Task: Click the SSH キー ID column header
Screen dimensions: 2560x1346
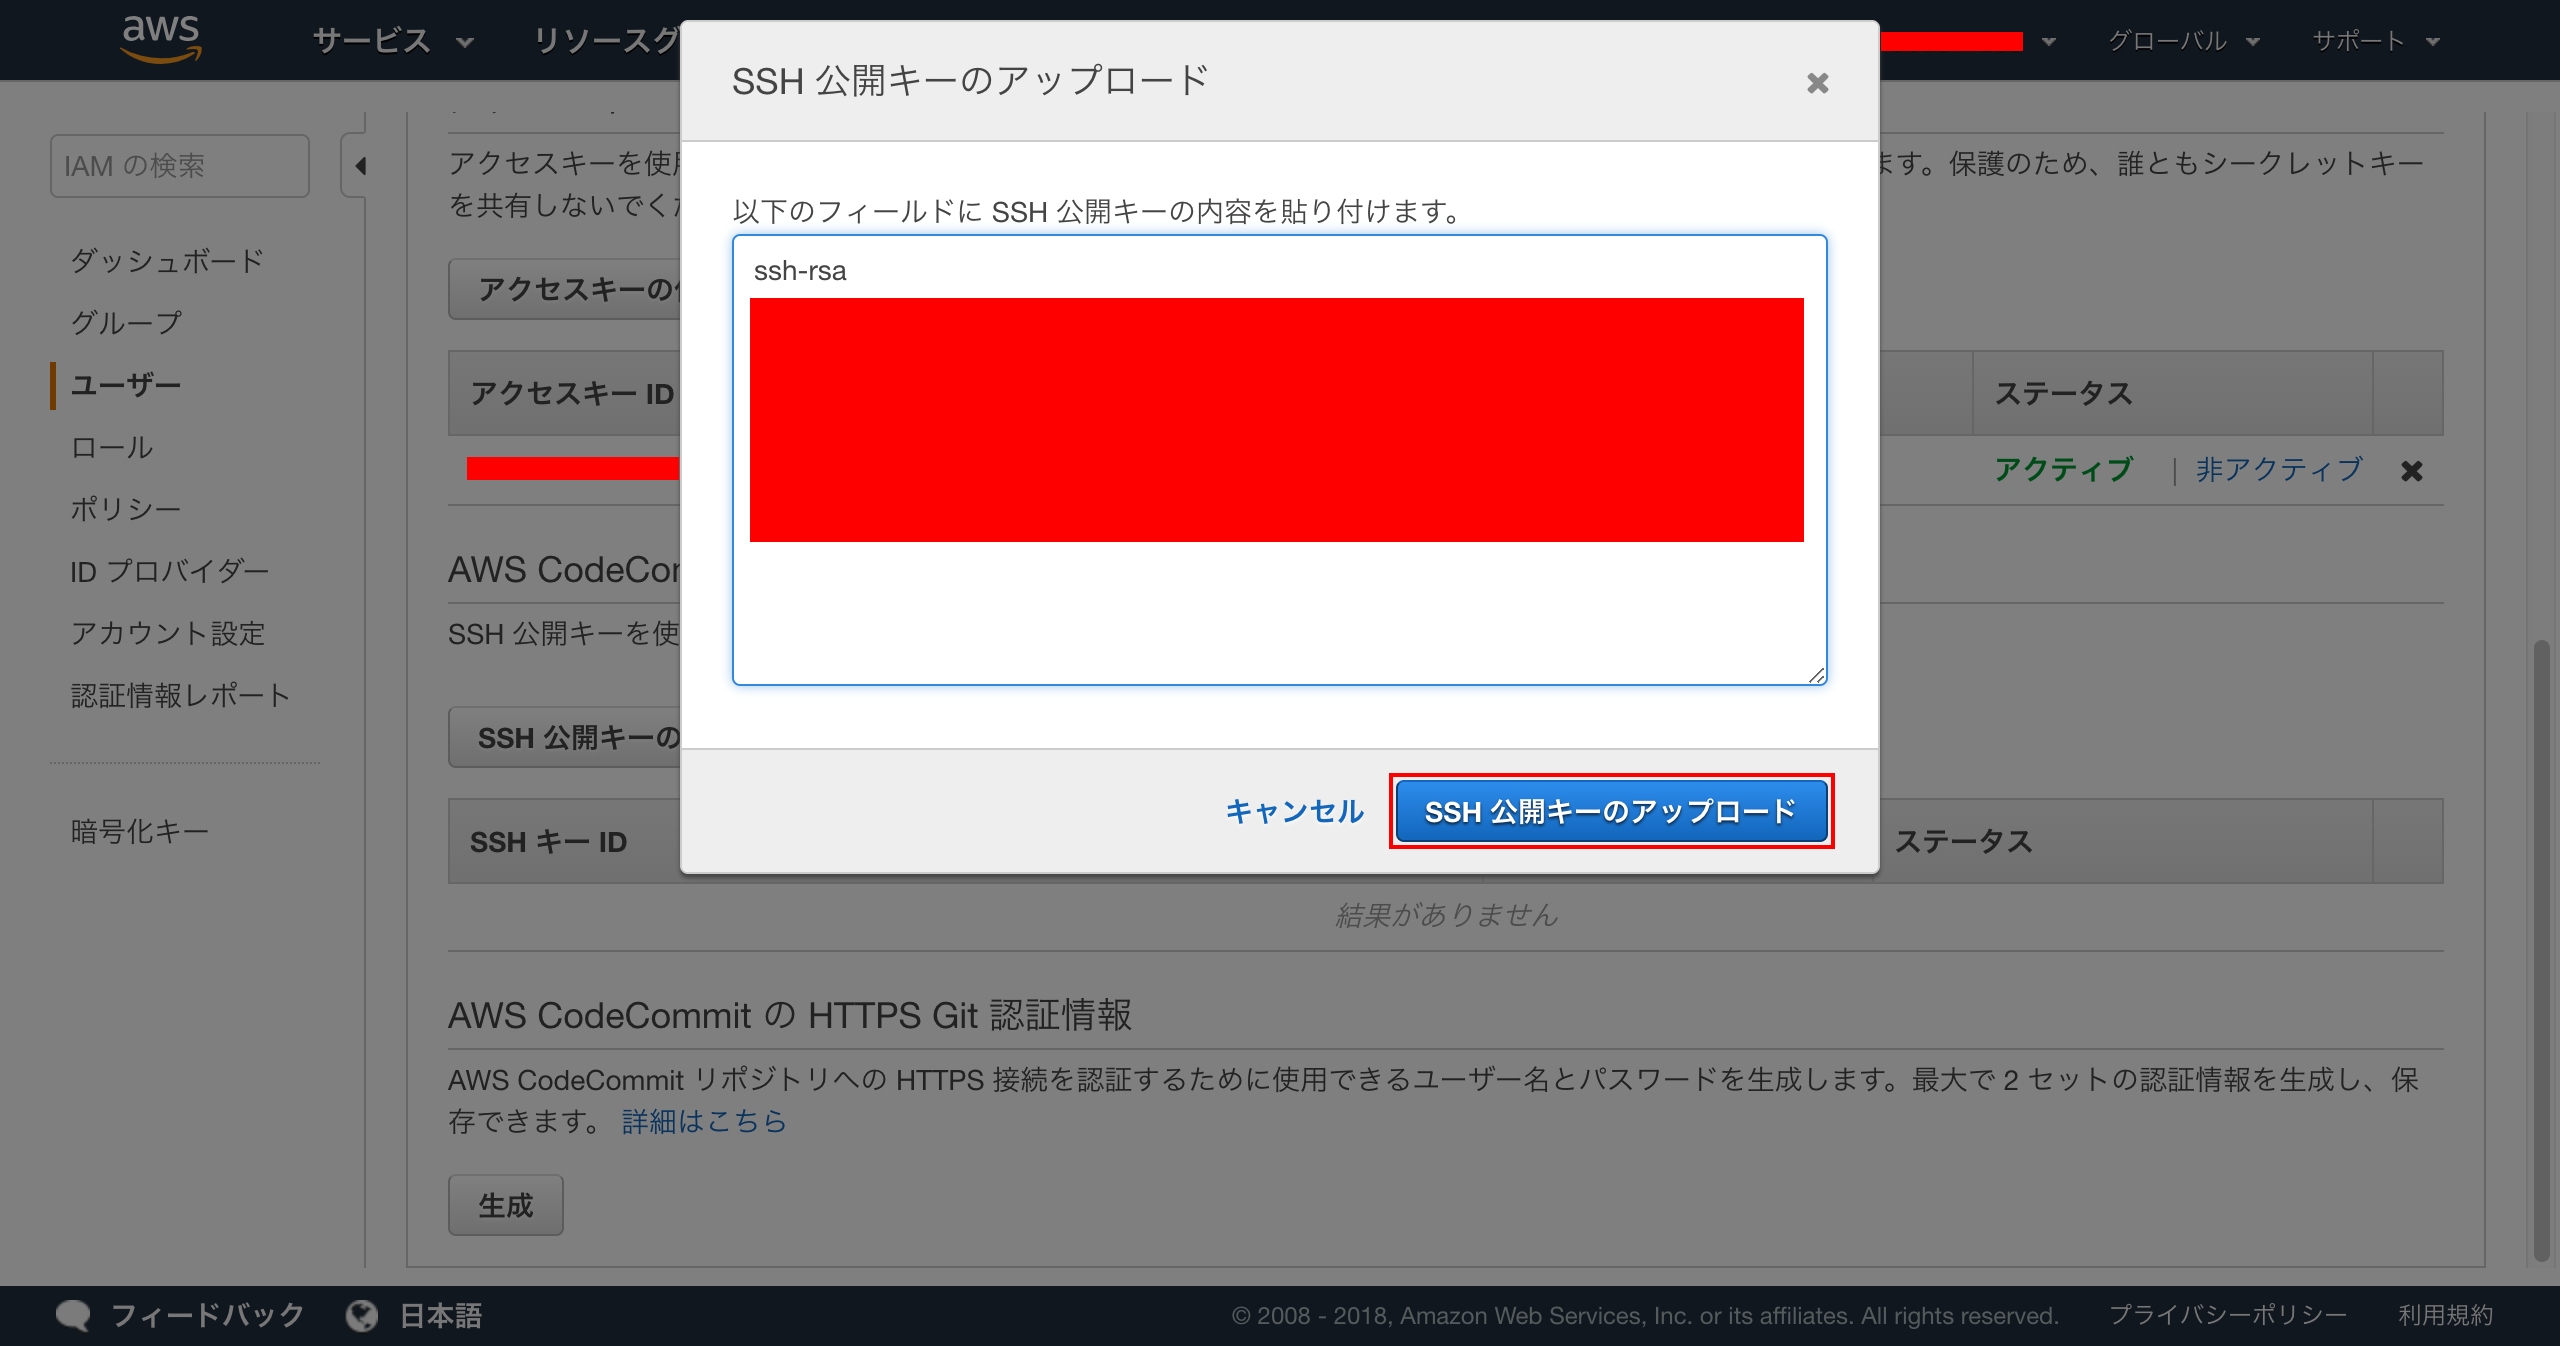Action: click(548, 842)
